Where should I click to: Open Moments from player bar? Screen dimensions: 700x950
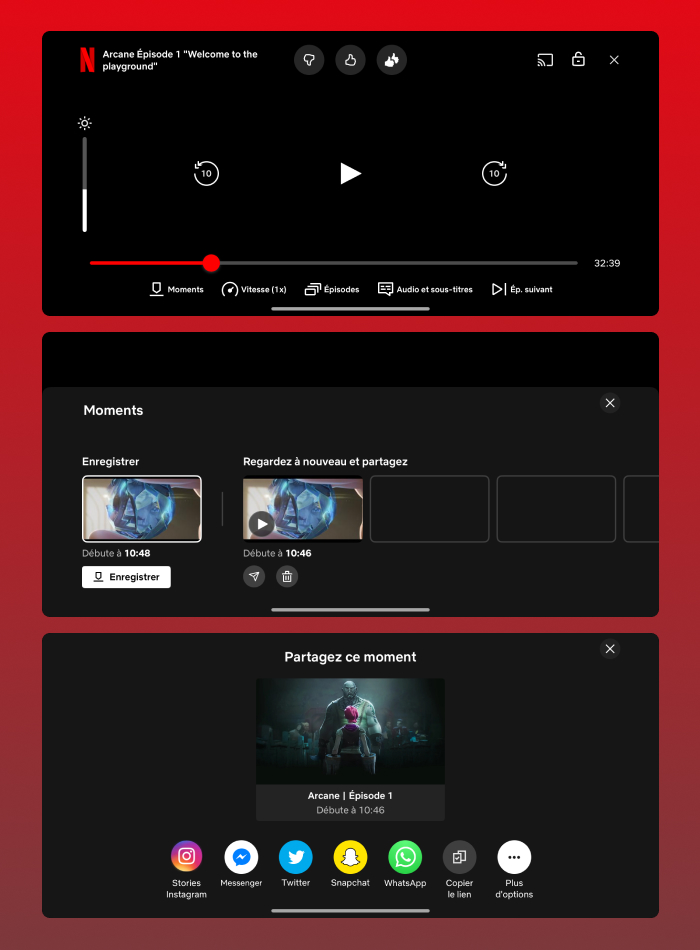point(176,289)
